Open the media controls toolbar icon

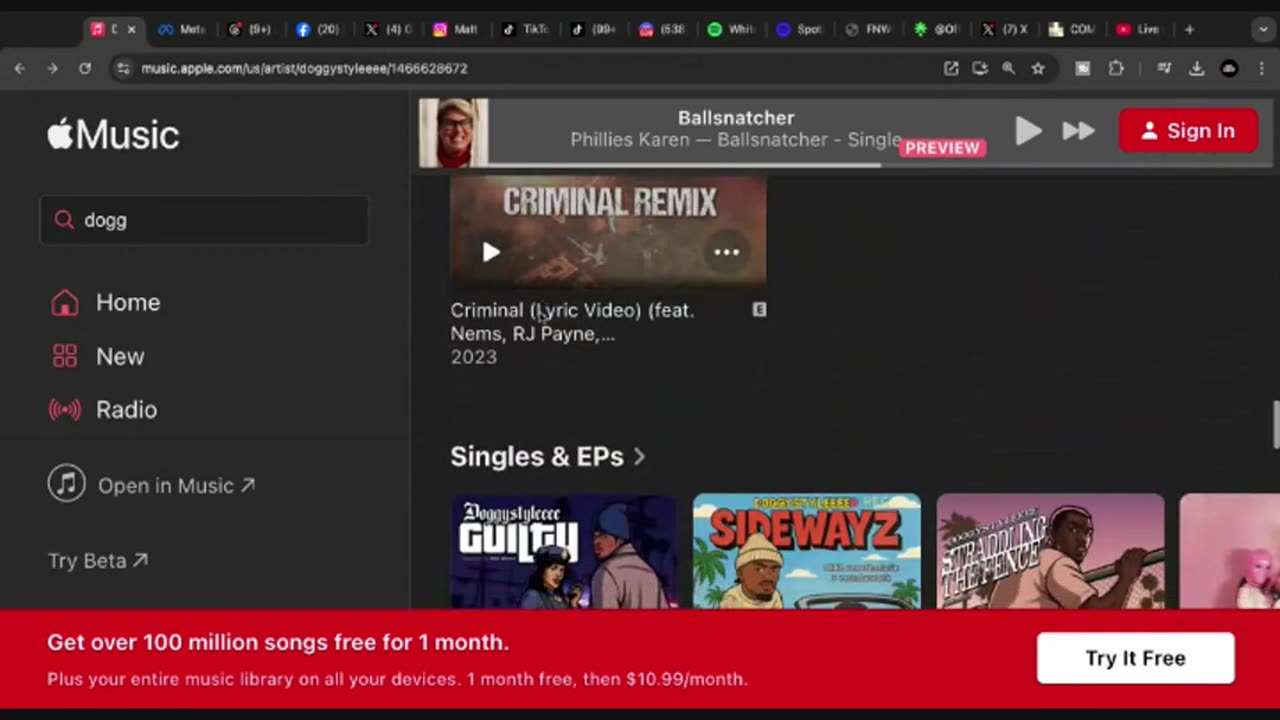point(1164,68)
